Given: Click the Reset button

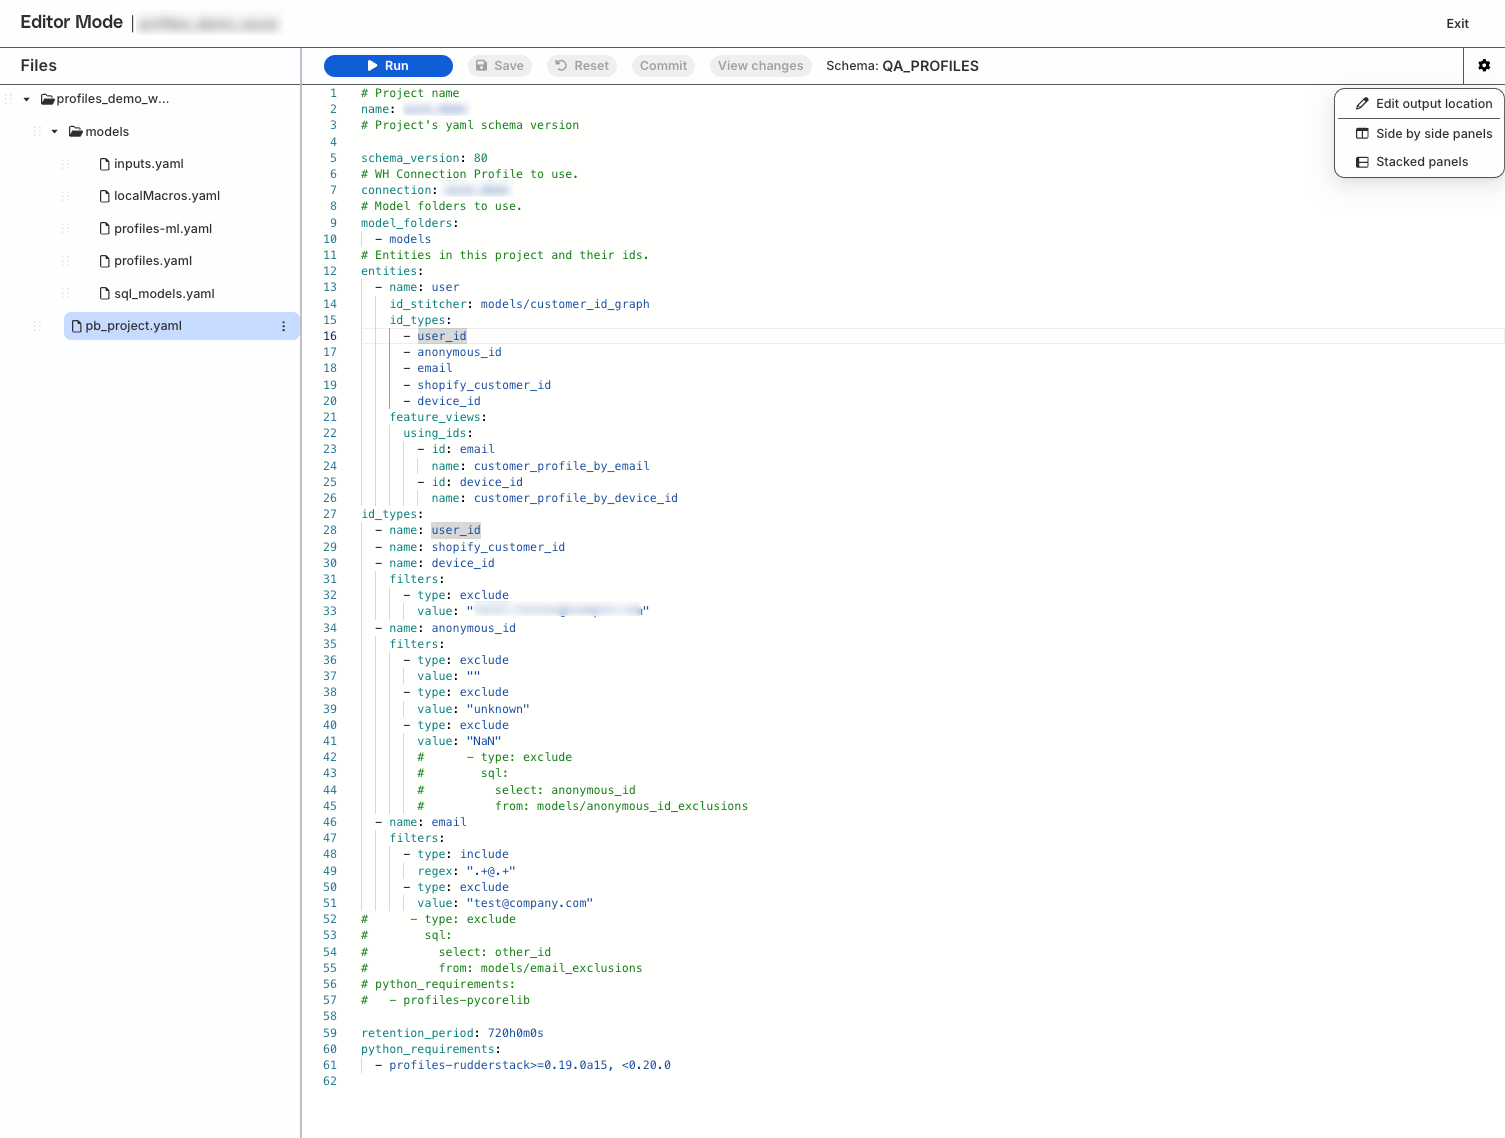Looking at the screenshot, I should click(582, 66).
